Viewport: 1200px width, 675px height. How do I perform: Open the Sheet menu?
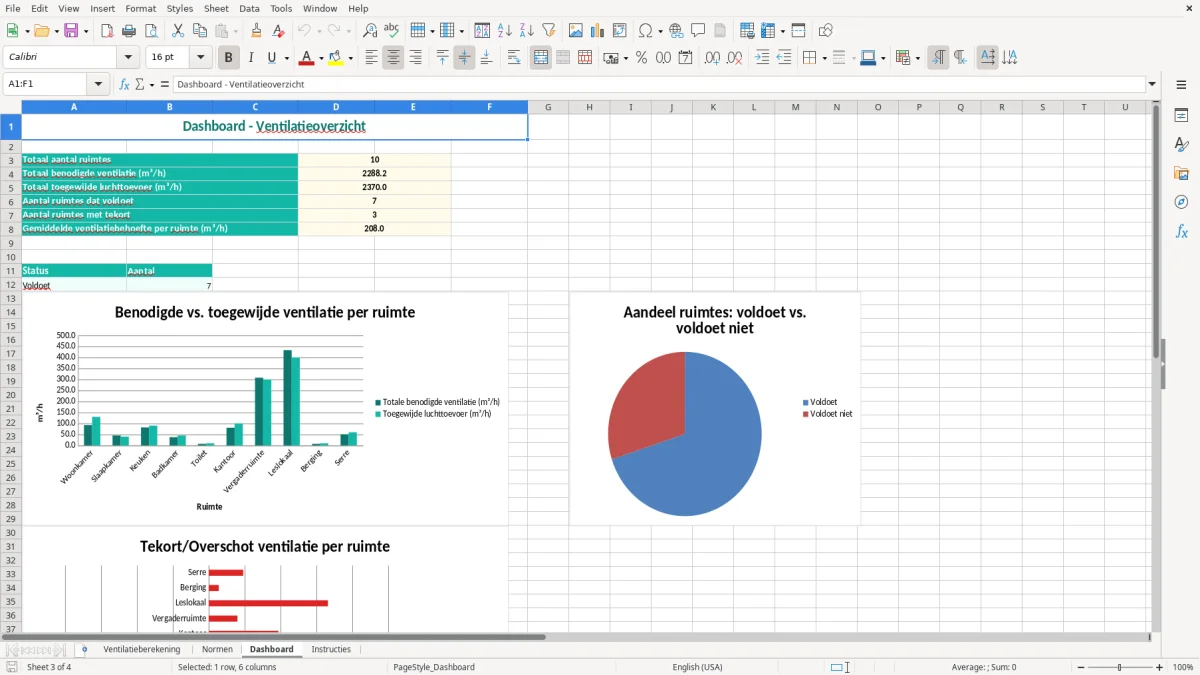[x=216, y=8]
